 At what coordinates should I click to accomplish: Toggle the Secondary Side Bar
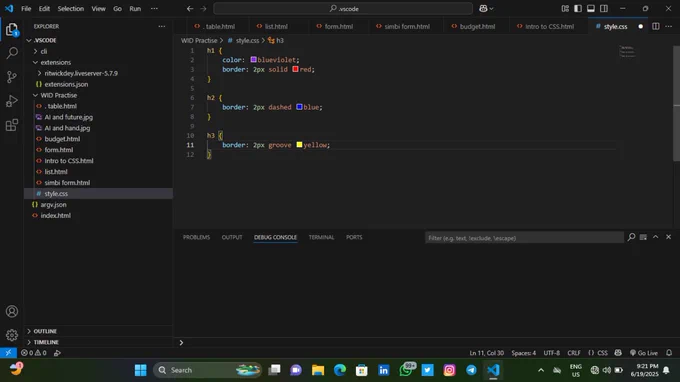[x=604, y=9]
